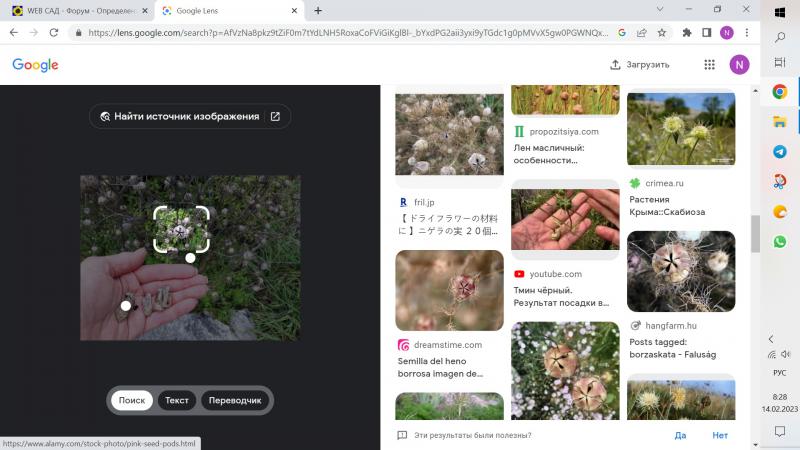
Task: Open Telegram from the taskbar
Action: pyautogui.click(x=780, y=152)
